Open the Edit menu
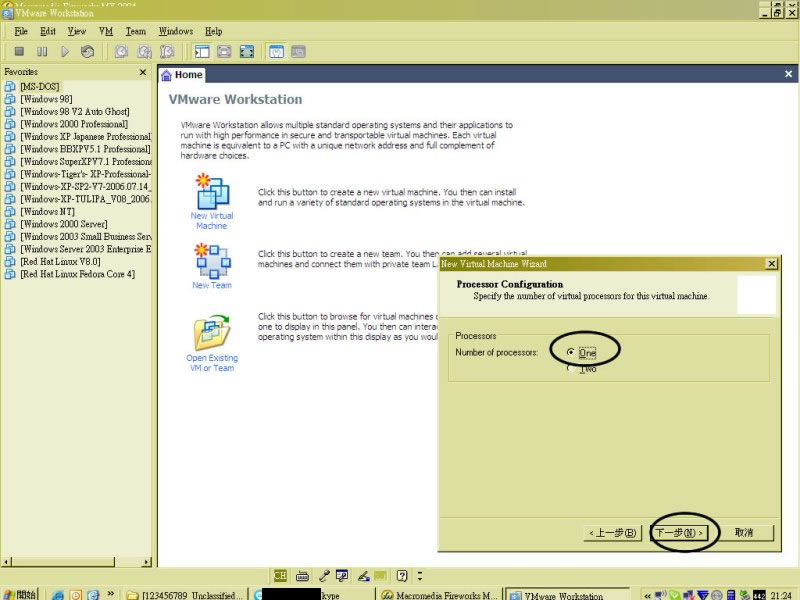Viewport: 800px width, 600px height. coord(47,31)
